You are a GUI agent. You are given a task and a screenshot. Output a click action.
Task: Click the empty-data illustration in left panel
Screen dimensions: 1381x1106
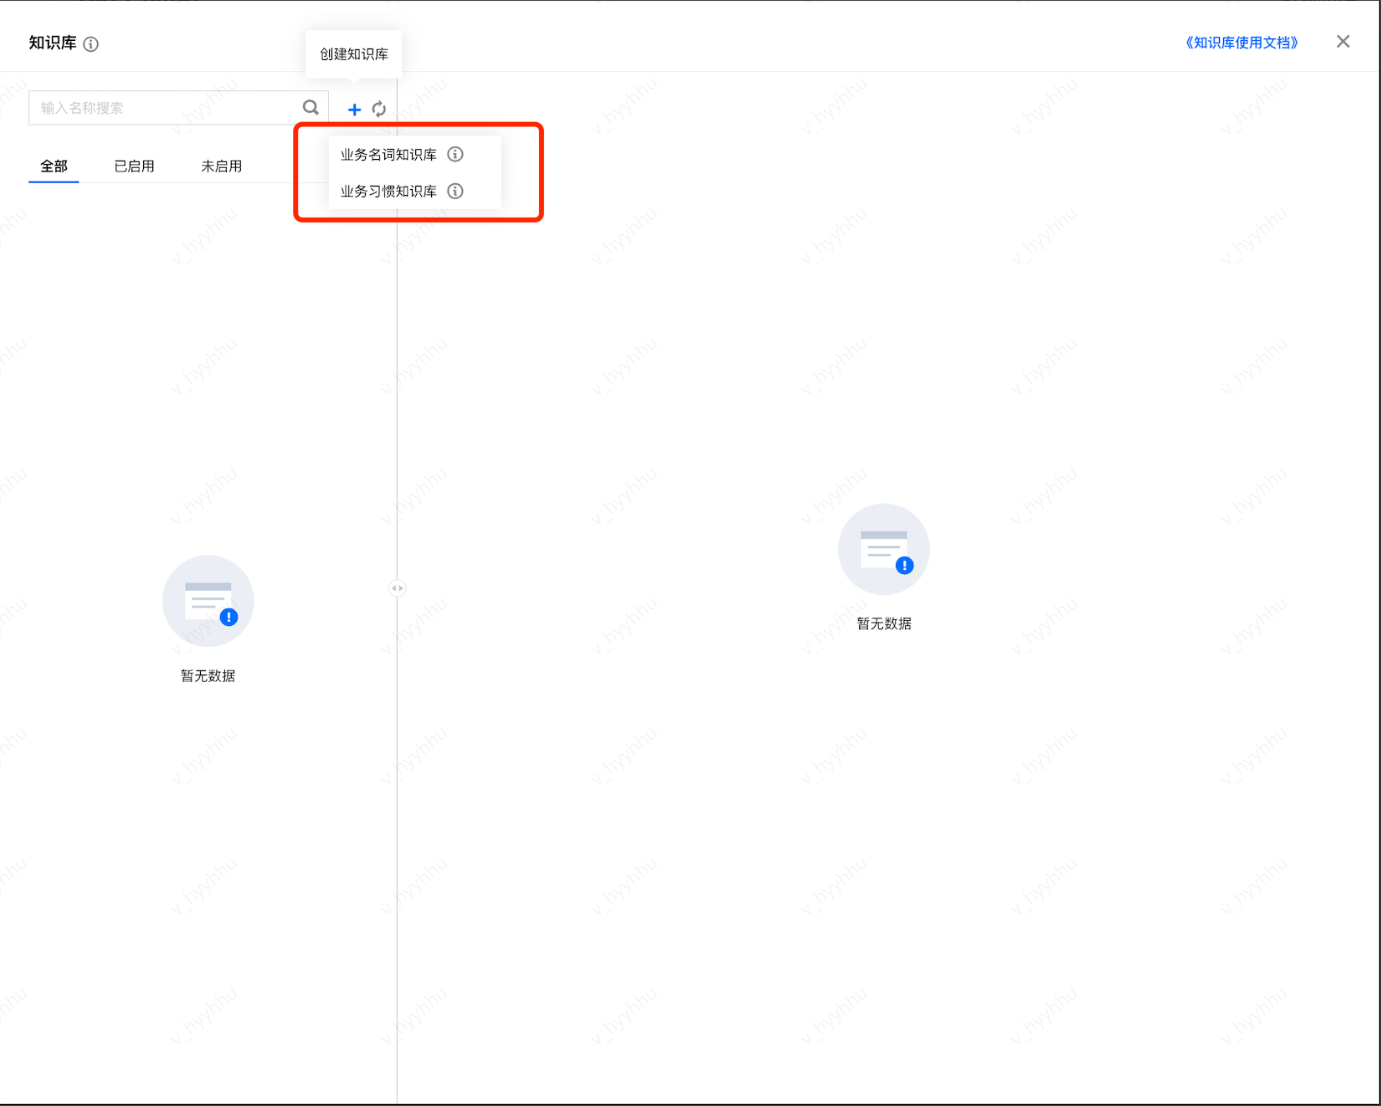point(208,601)
